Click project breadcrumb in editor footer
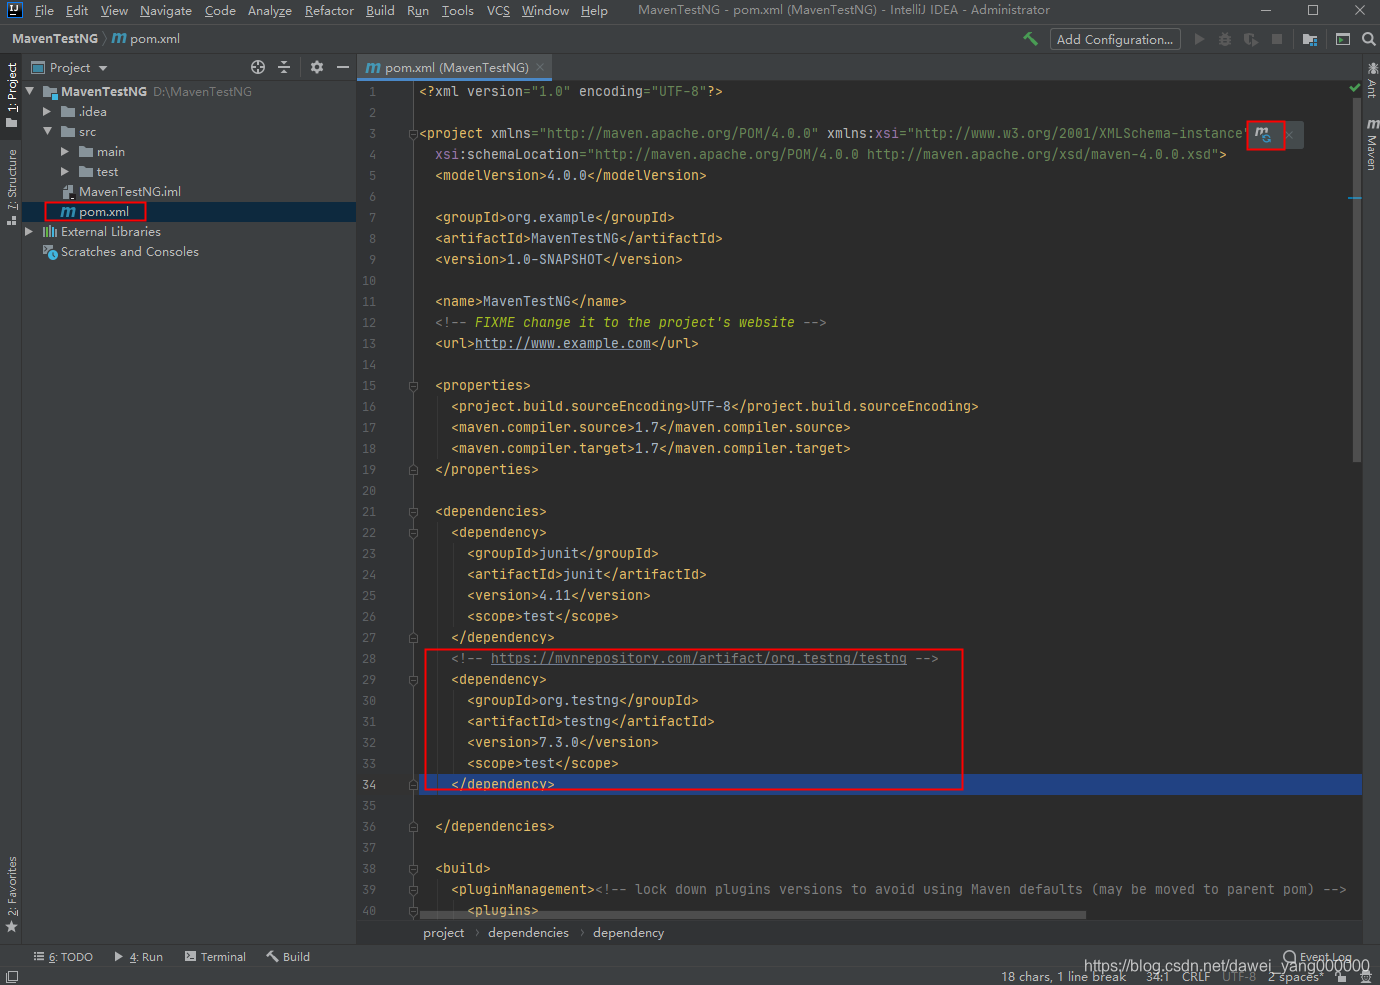Screen dimensions: 1380x985 click(443, 932)
